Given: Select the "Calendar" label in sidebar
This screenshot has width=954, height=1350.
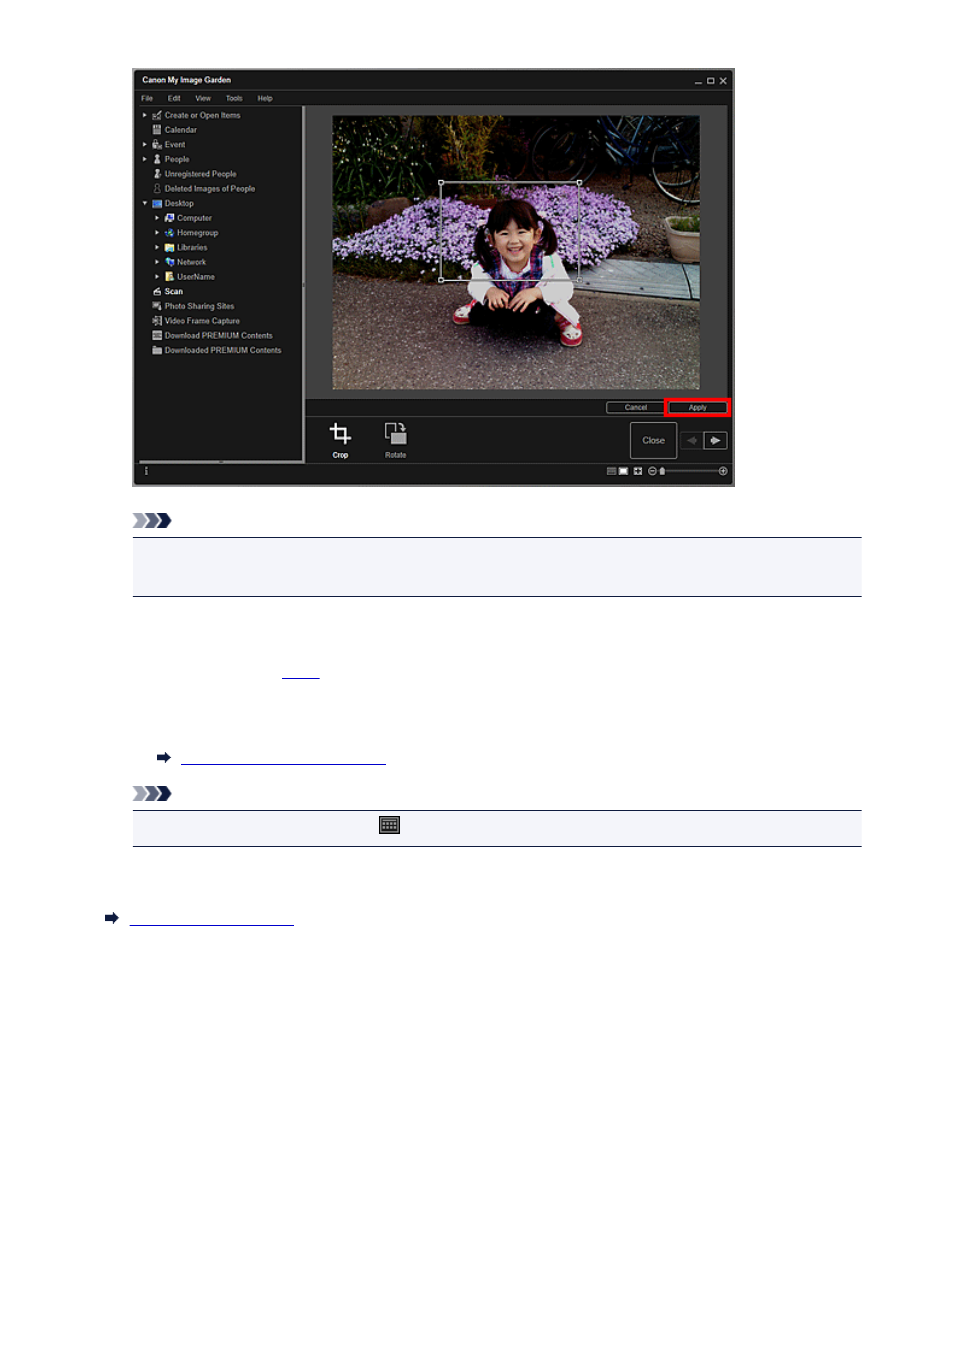Looking at the screenshot, I should [x=181, y=130].
